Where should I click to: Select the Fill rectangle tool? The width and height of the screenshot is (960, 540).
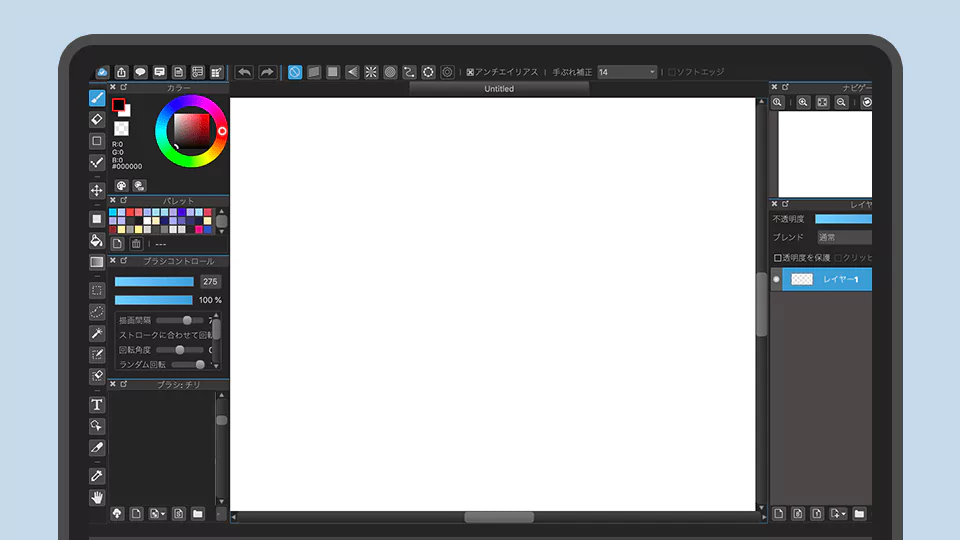97,219
